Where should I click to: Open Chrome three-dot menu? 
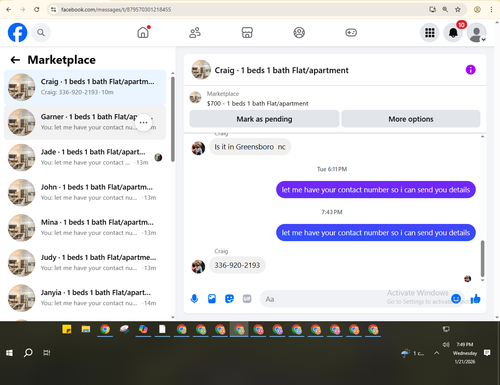491,9
